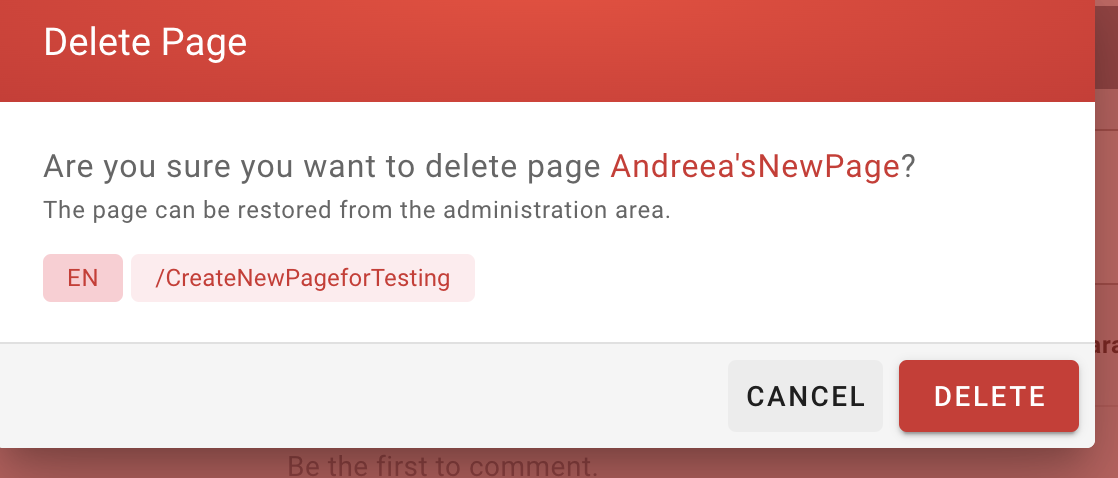The image size is (1118, 478).
Task: Click the restore-from-administration note text
Action: (356, 211)
